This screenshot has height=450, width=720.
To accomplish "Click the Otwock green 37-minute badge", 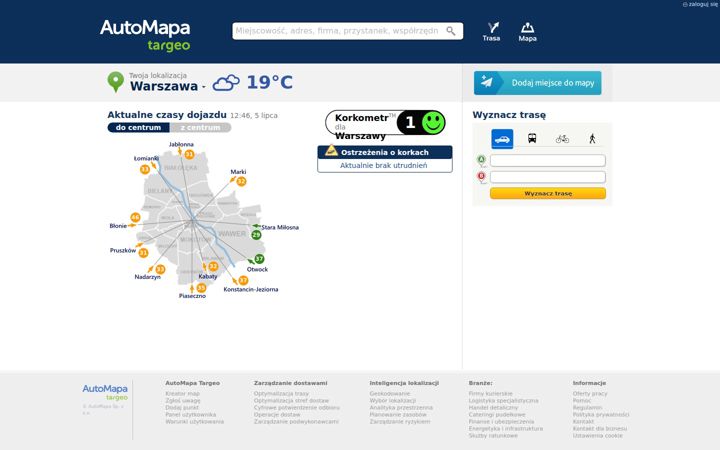I will 259,259.
